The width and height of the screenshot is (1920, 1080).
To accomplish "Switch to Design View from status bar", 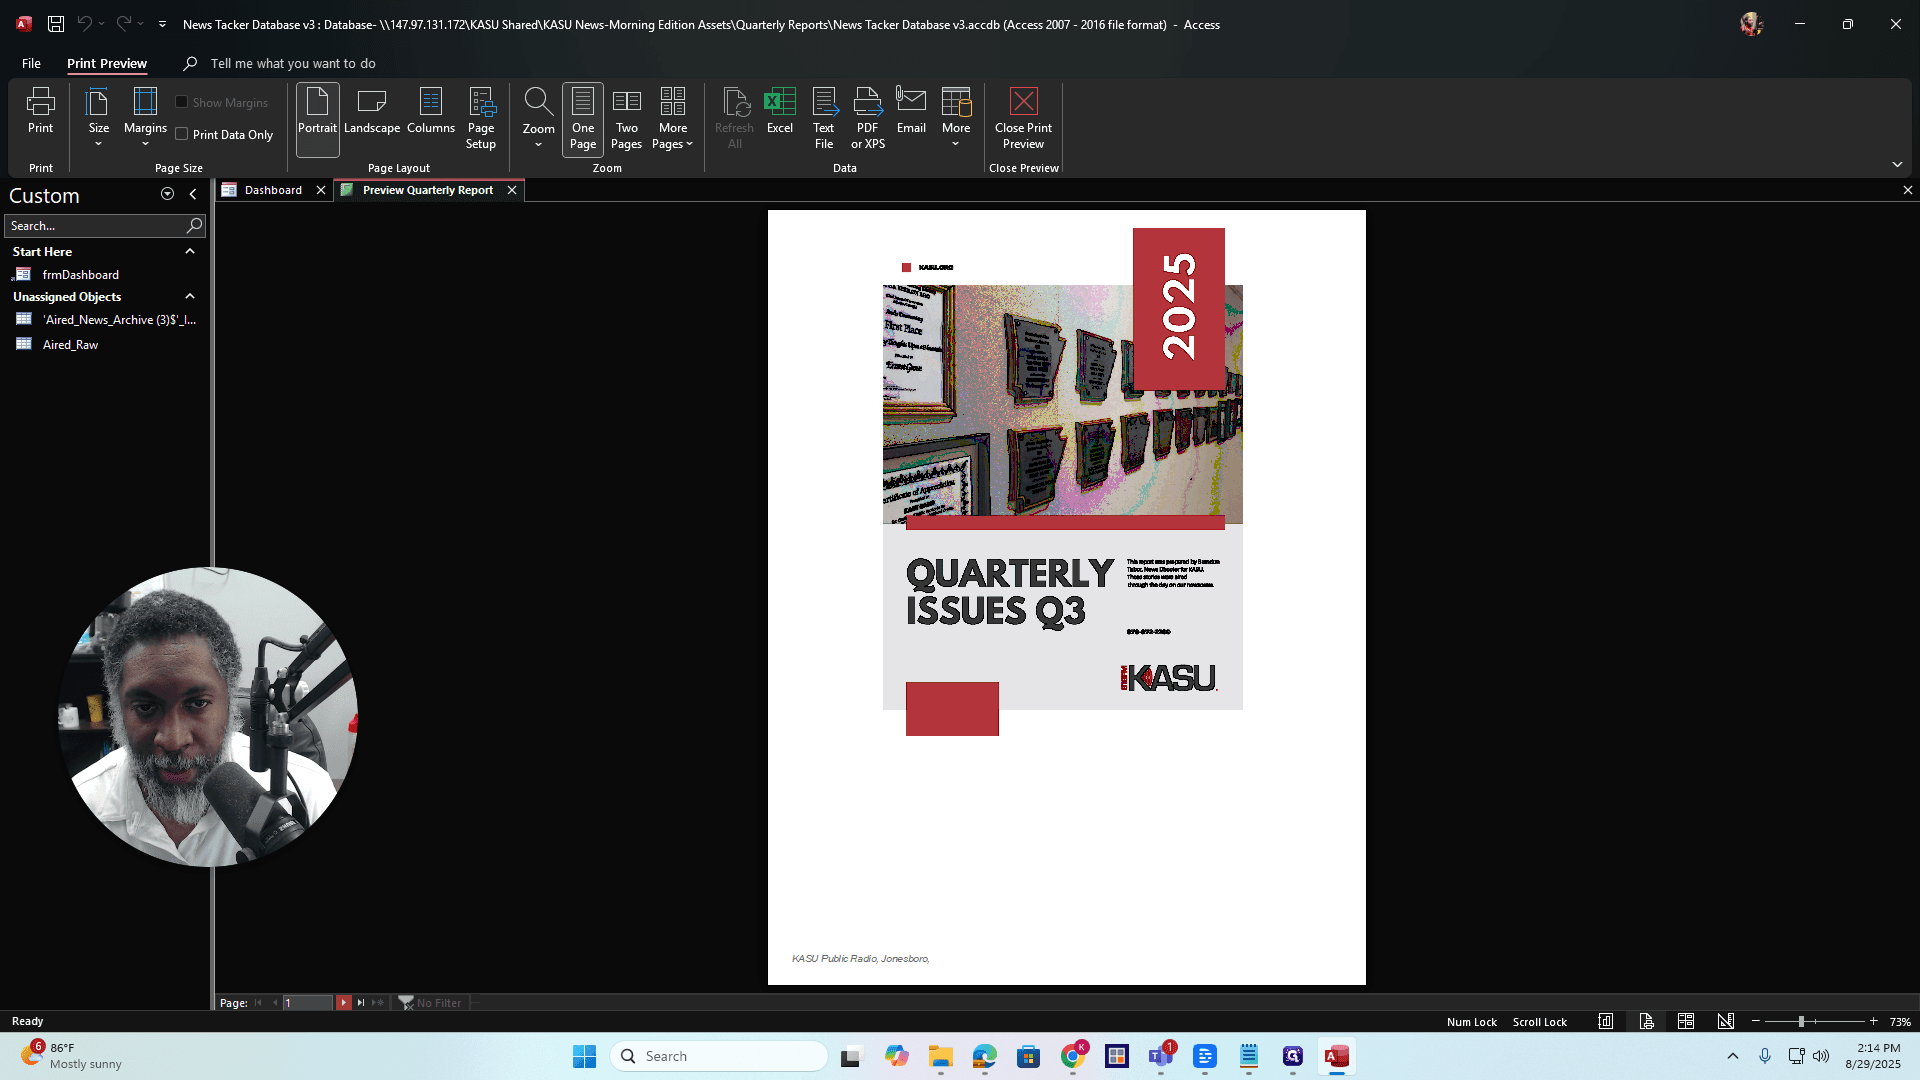I will coord(1725,1022).
